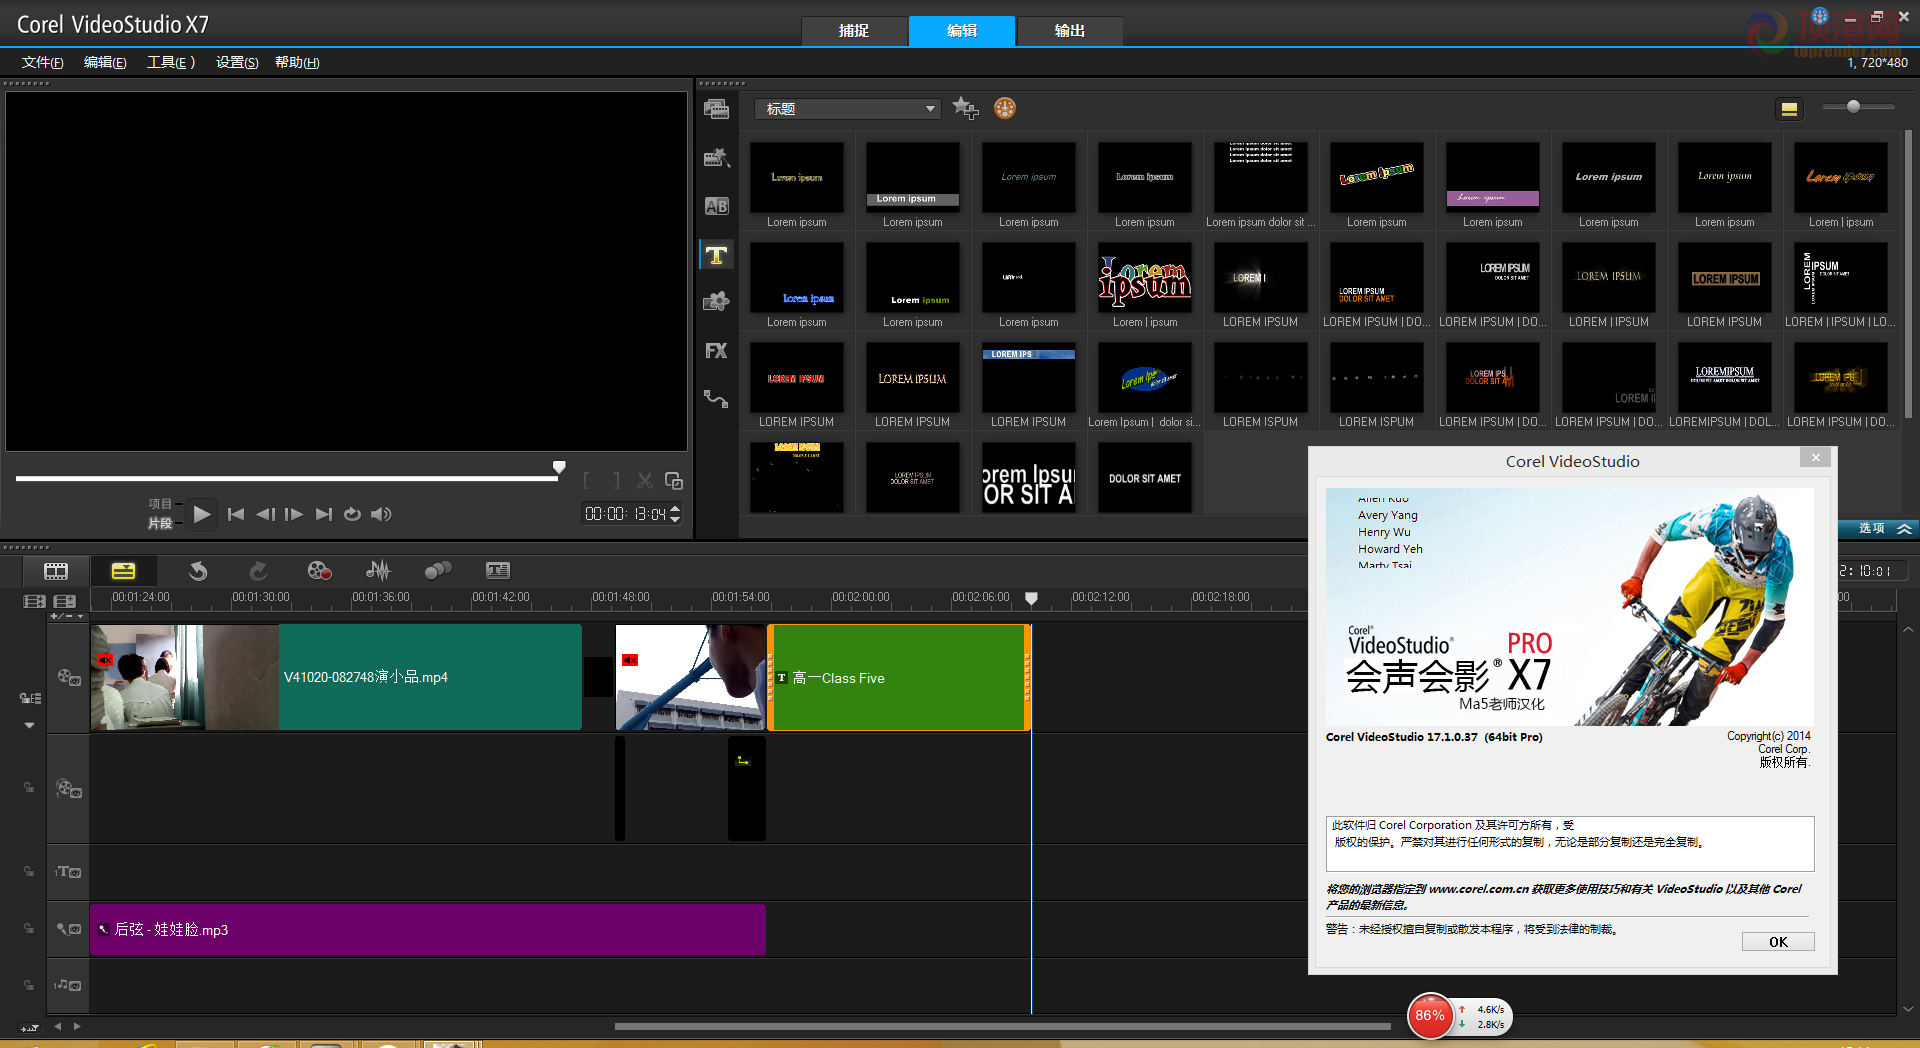Open the FX filter library
1920x1048 pixels.
point(716,351)
